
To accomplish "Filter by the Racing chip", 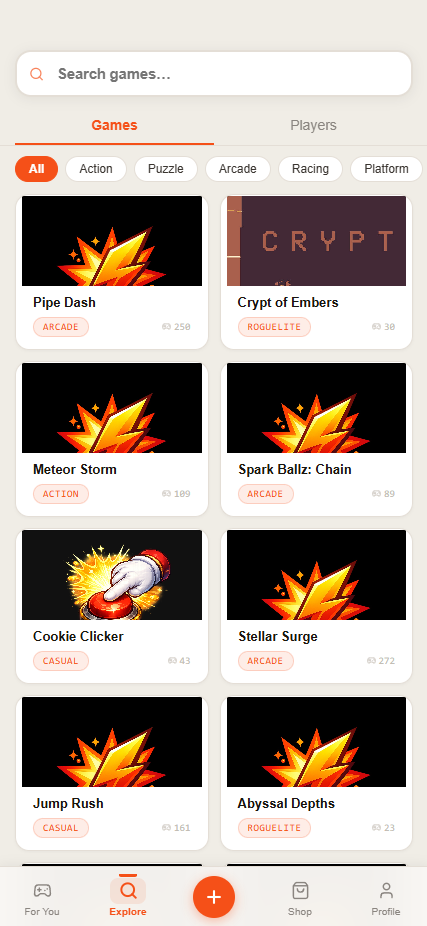I will click(310, 169).
